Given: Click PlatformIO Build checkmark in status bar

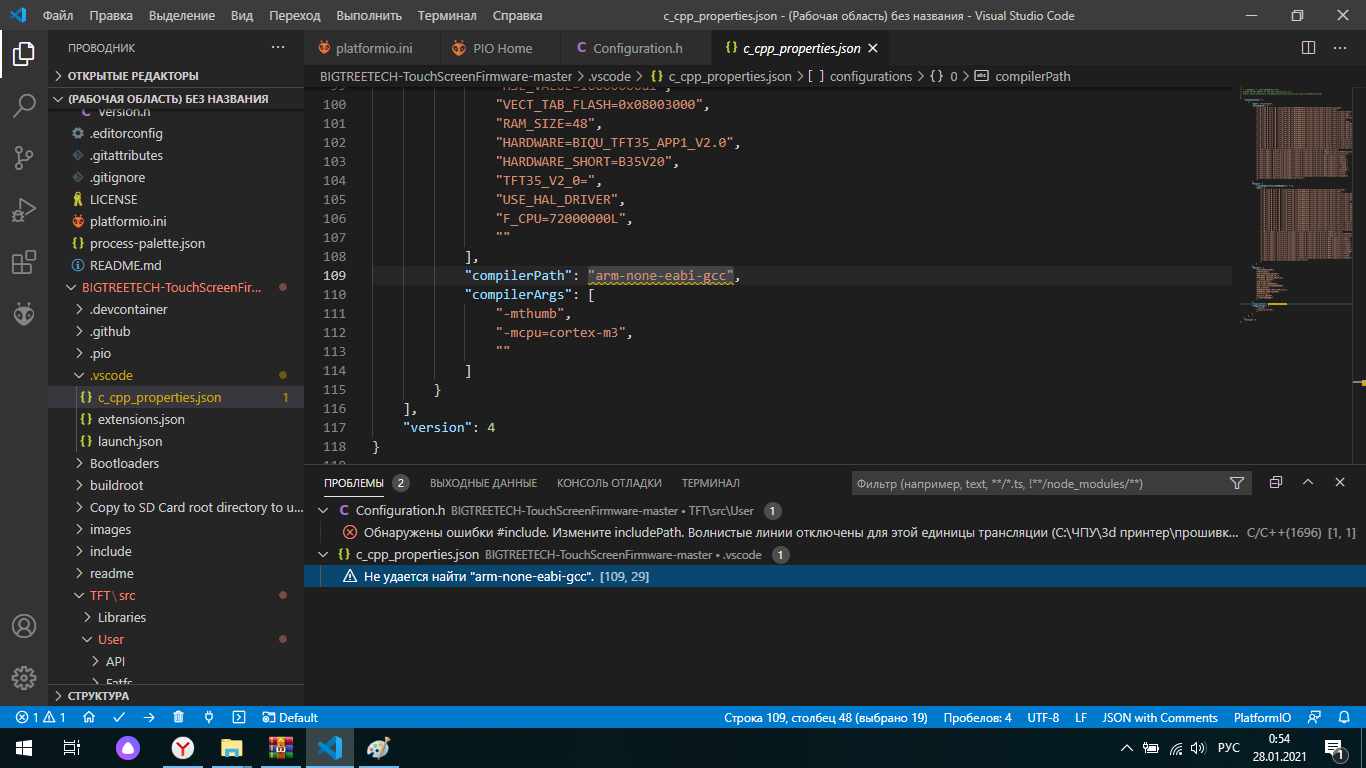Looking at the screenshot, I should click(119, 717).
